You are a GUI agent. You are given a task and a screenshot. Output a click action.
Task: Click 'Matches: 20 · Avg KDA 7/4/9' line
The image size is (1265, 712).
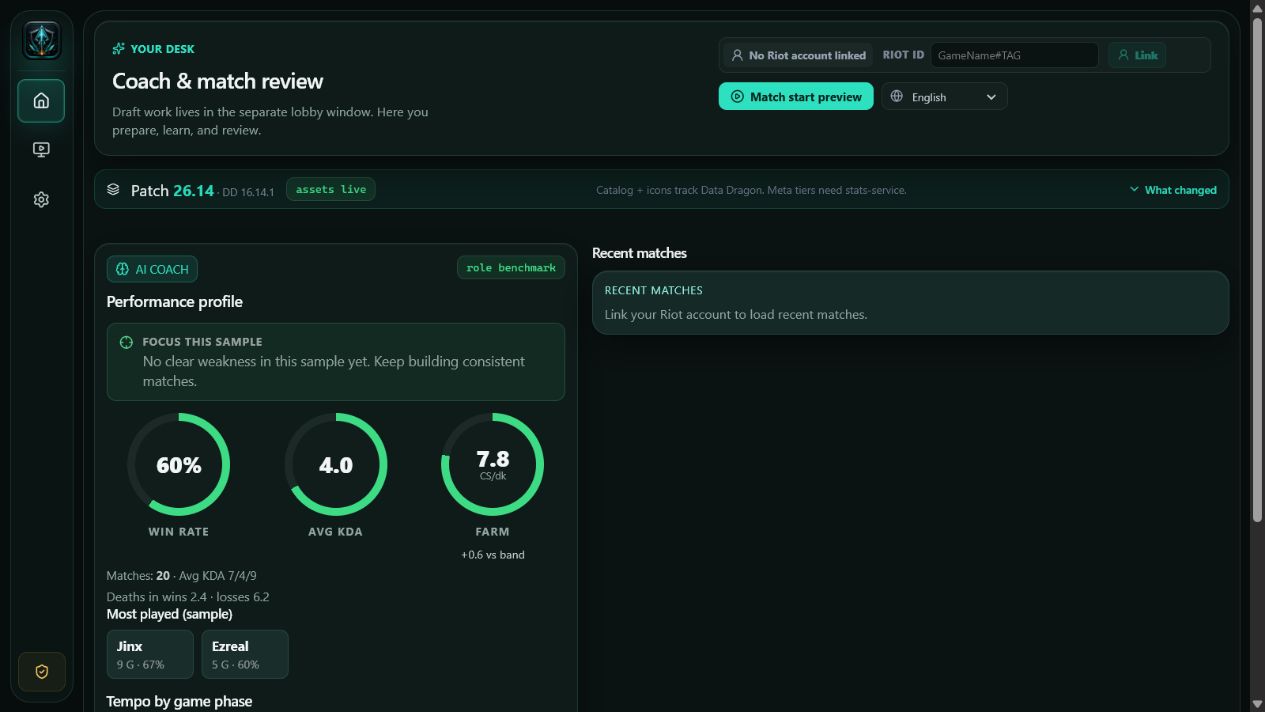coord(182,576)
